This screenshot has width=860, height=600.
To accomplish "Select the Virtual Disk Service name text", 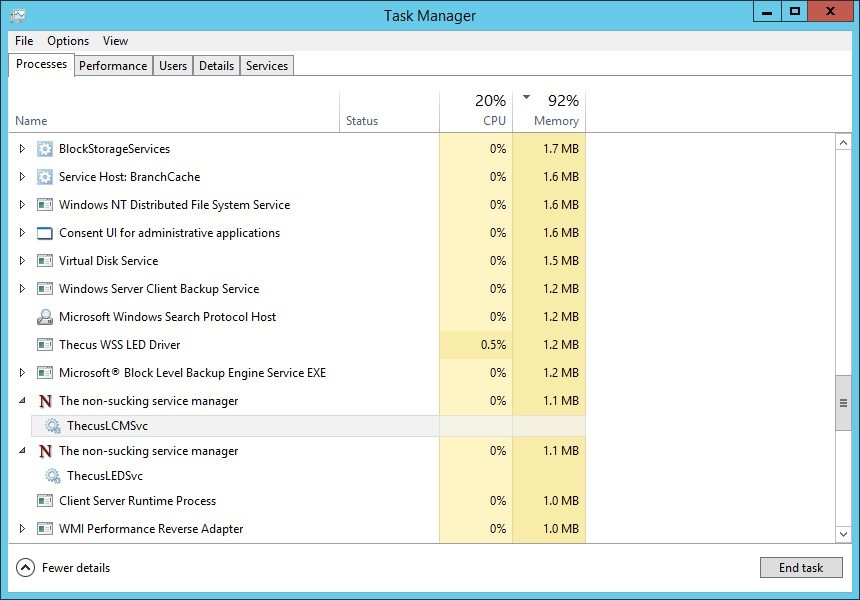I will pos(109,261).
